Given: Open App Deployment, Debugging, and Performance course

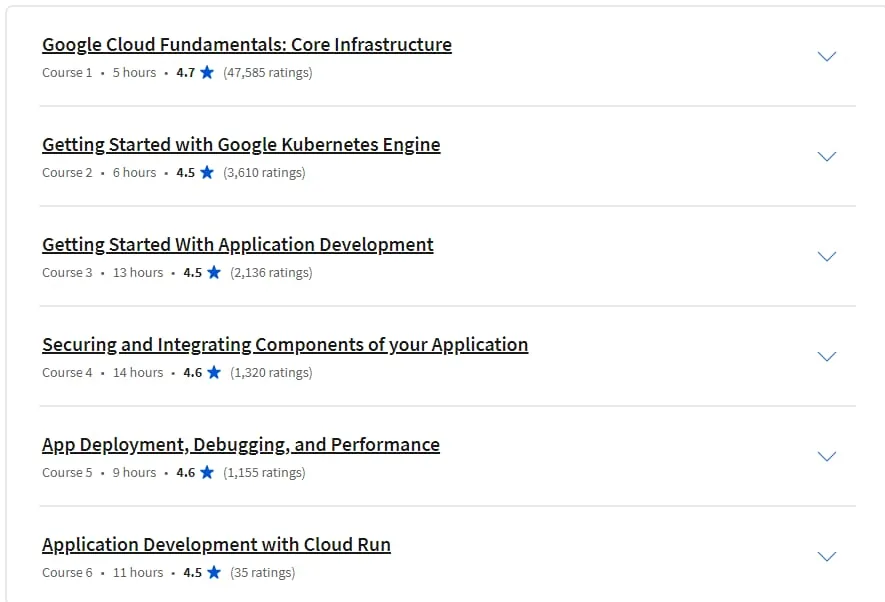Looking at the screenshot, I should pos(241,445).
